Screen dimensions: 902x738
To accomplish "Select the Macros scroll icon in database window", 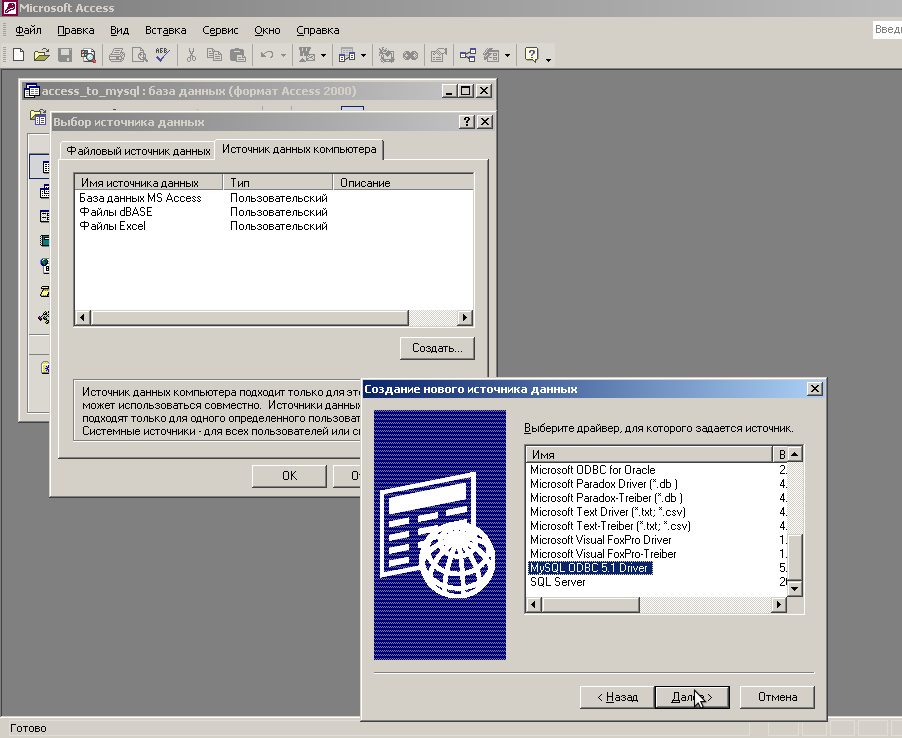I will 44,291.
